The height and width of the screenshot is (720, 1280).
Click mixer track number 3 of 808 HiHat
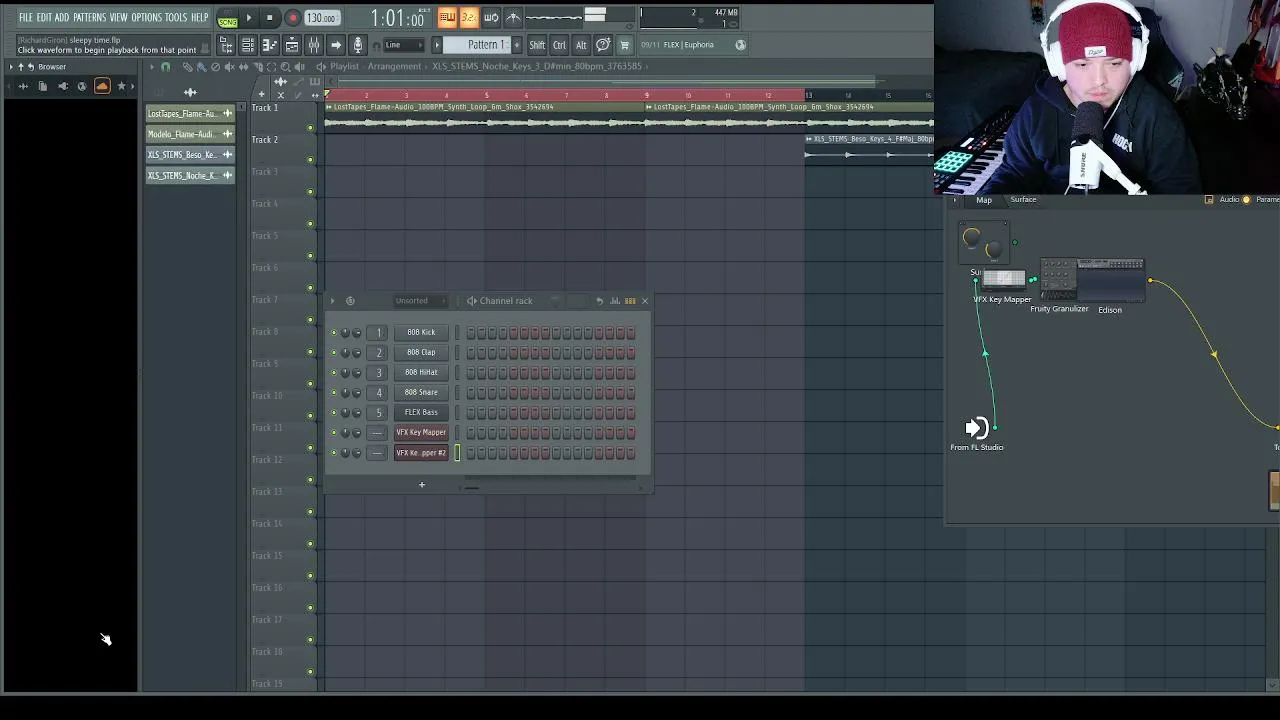coord(378,373)
